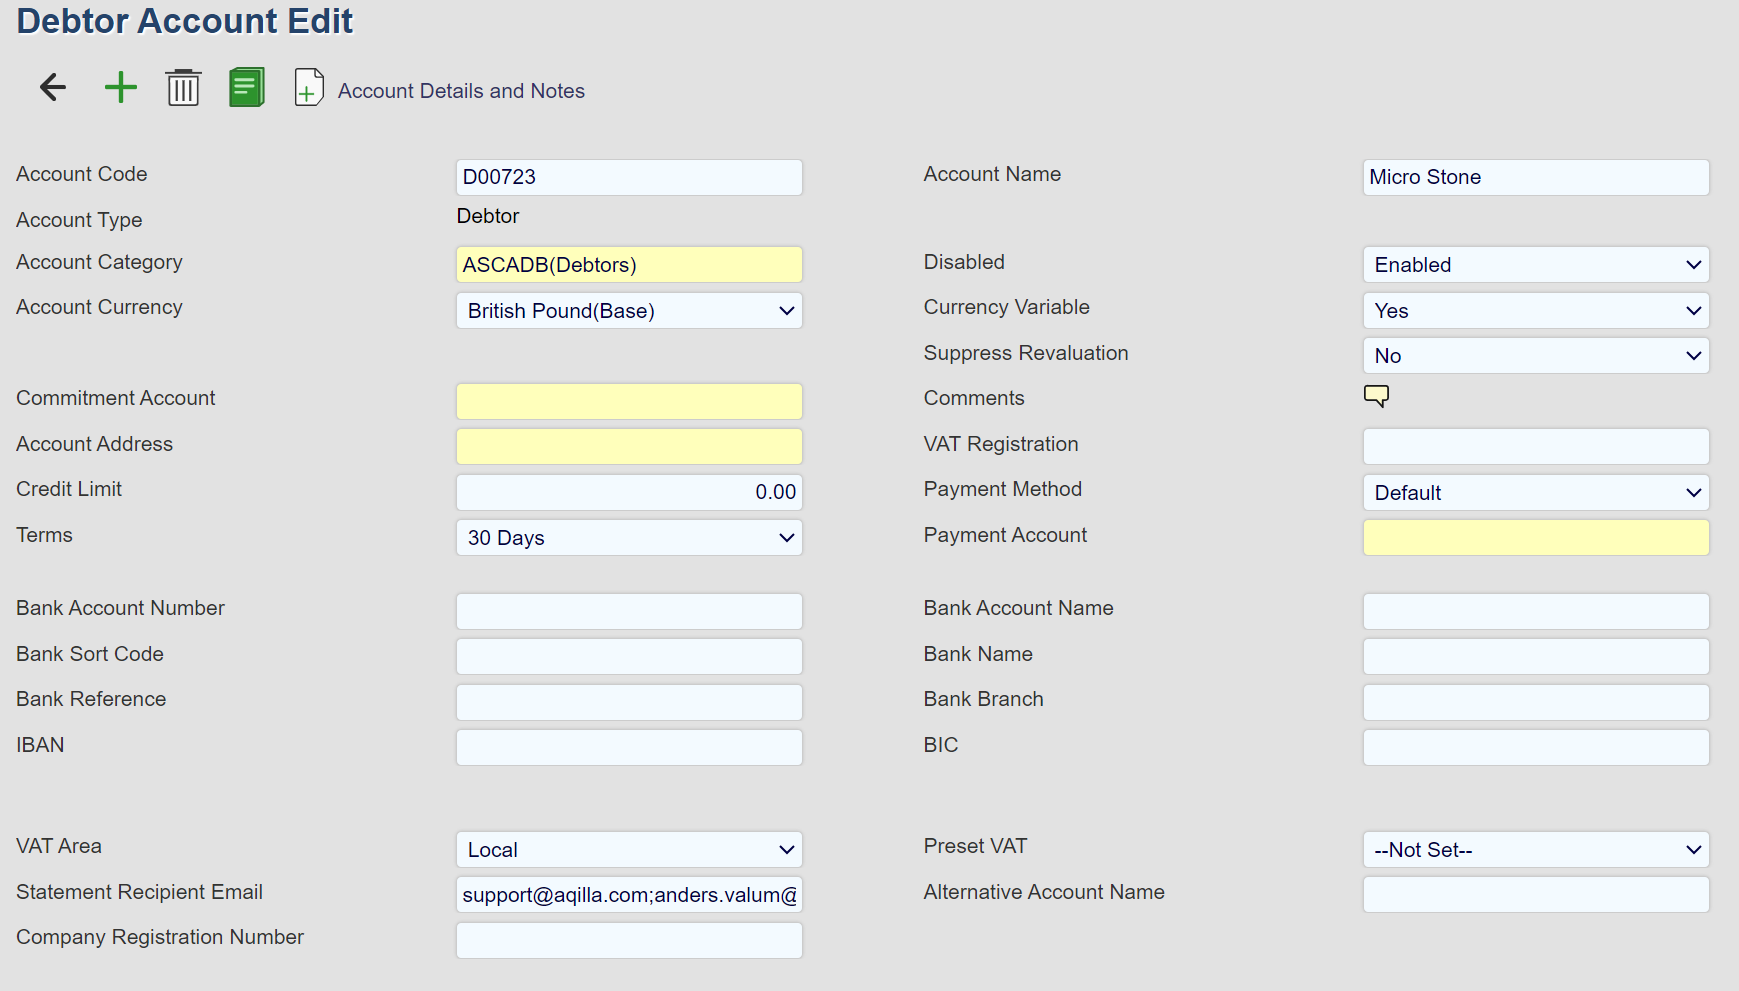This screenshot has height=991, width=1739.
Task: Click the Credit Limit input field
Action: coord(629,492)
